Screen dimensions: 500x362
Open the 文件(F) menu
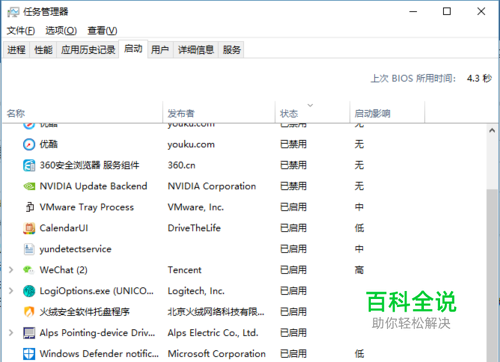[x=21, y=31]
